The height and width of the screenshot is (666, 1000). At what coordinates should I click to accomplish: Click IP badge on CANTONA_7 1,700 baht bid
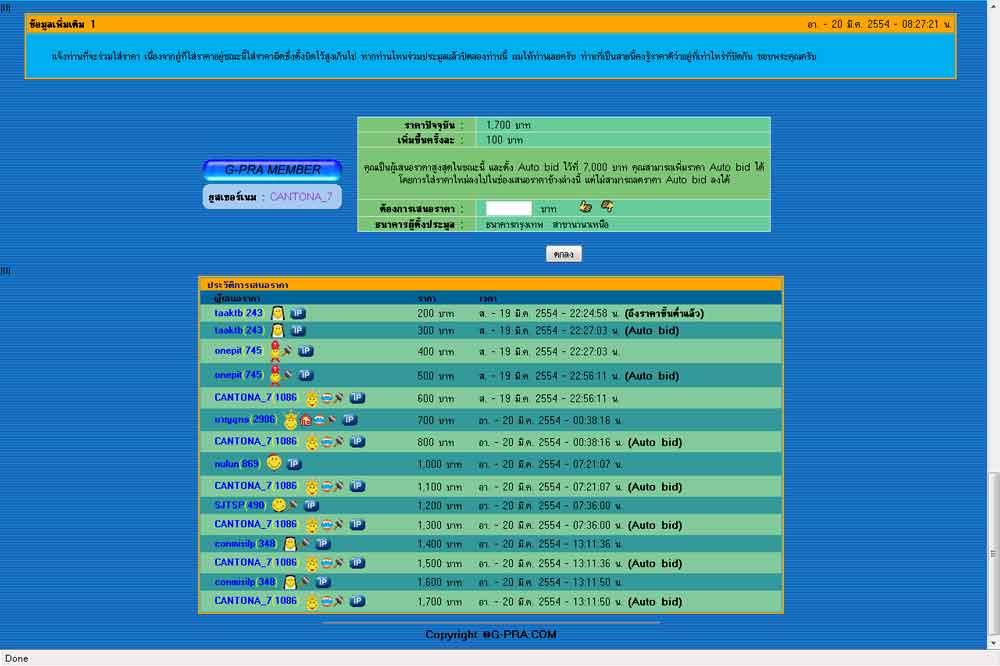tap(357, 602)
